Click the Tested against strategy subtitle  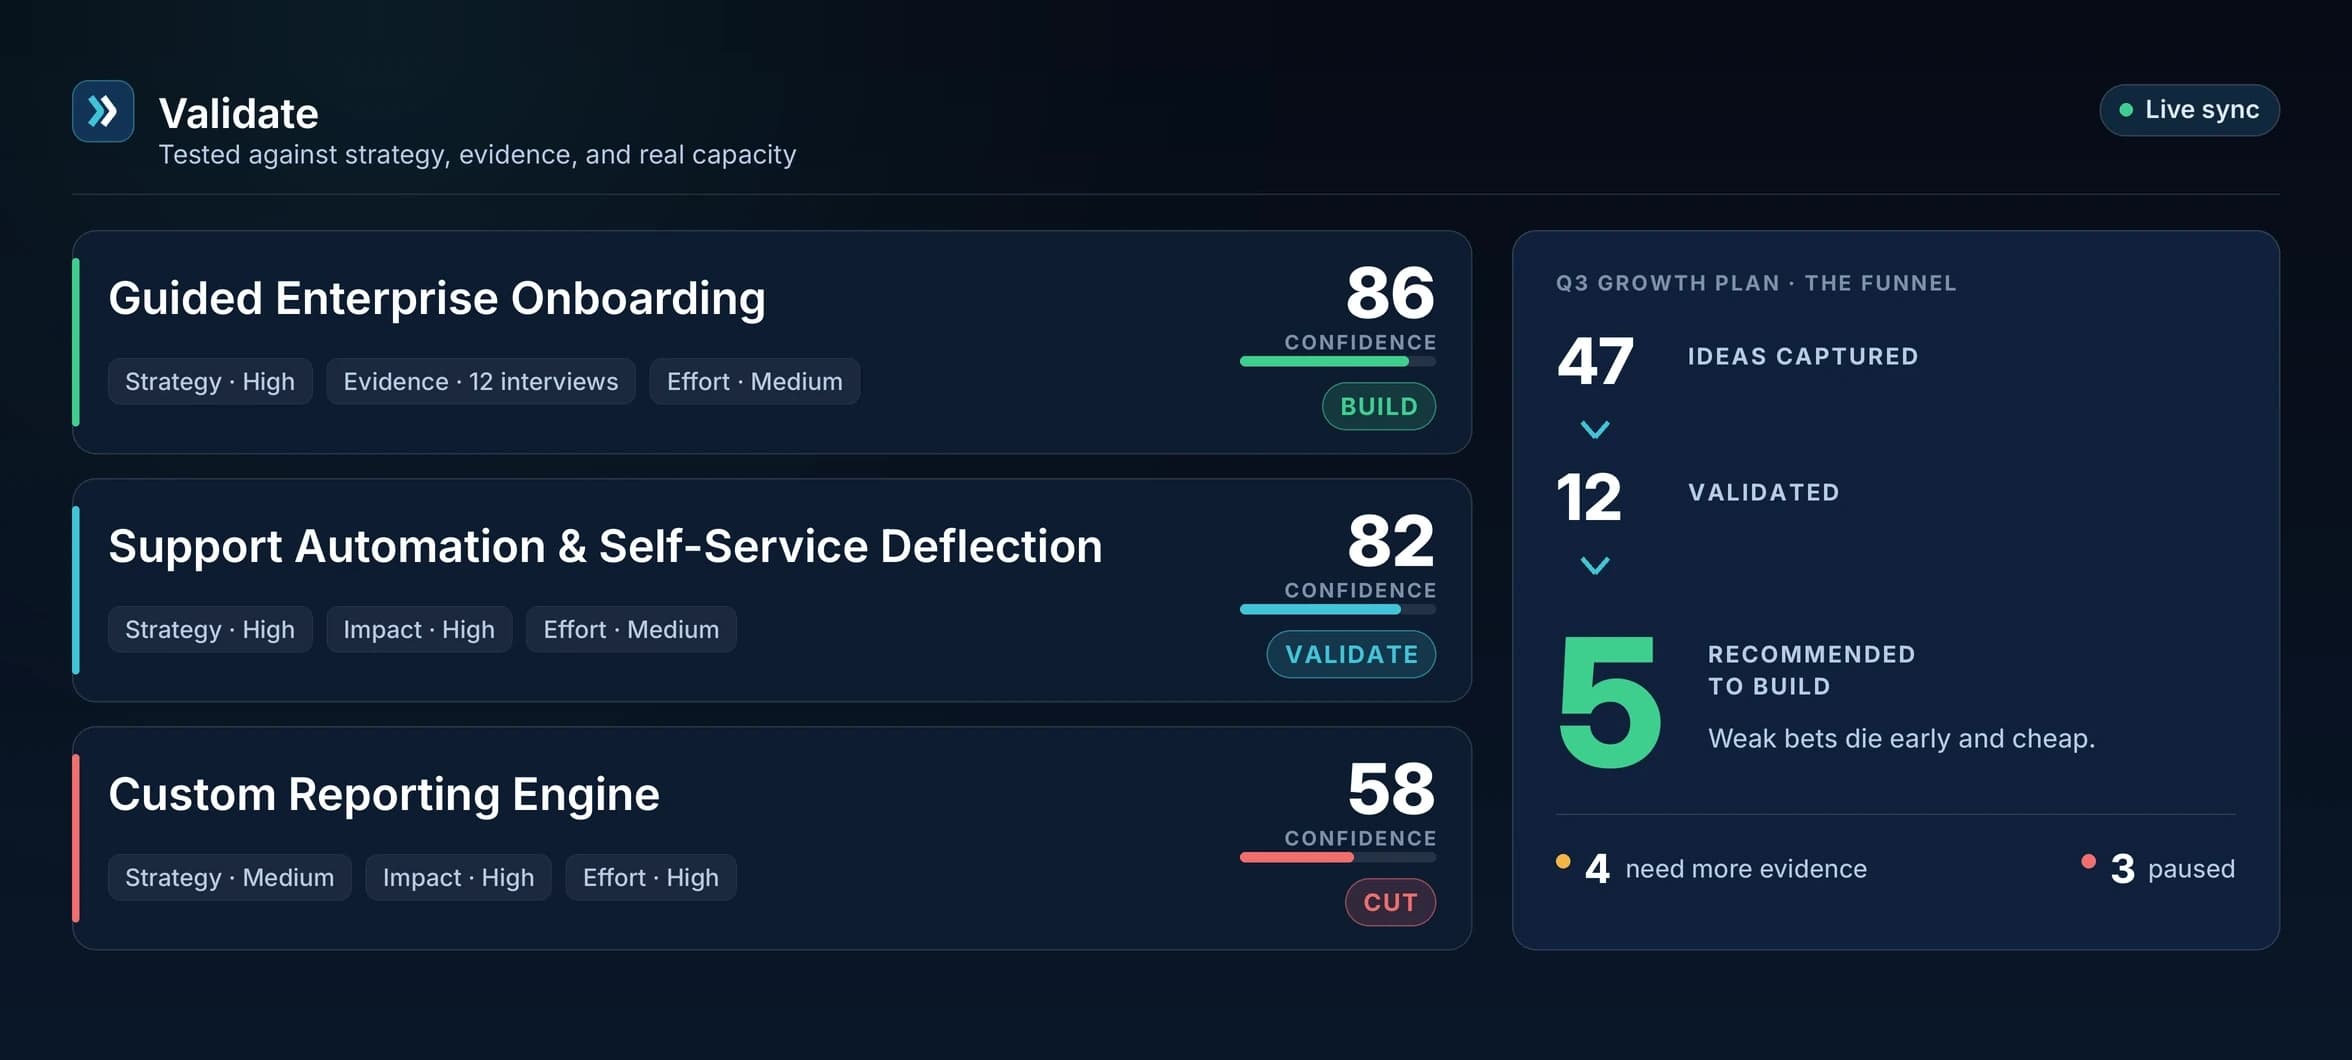coord(478,154)
